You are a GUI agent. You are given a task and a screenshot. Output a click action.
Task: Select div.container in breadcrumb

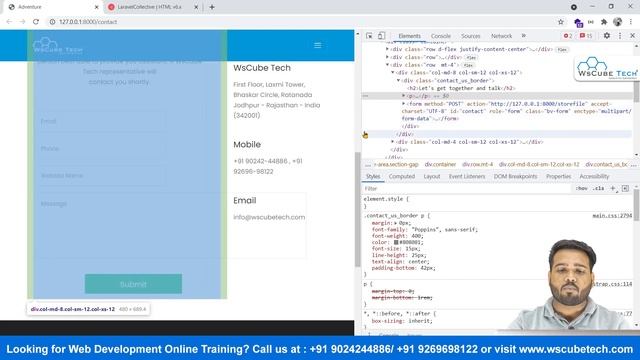pyautogui.click(x=440, y=164)
